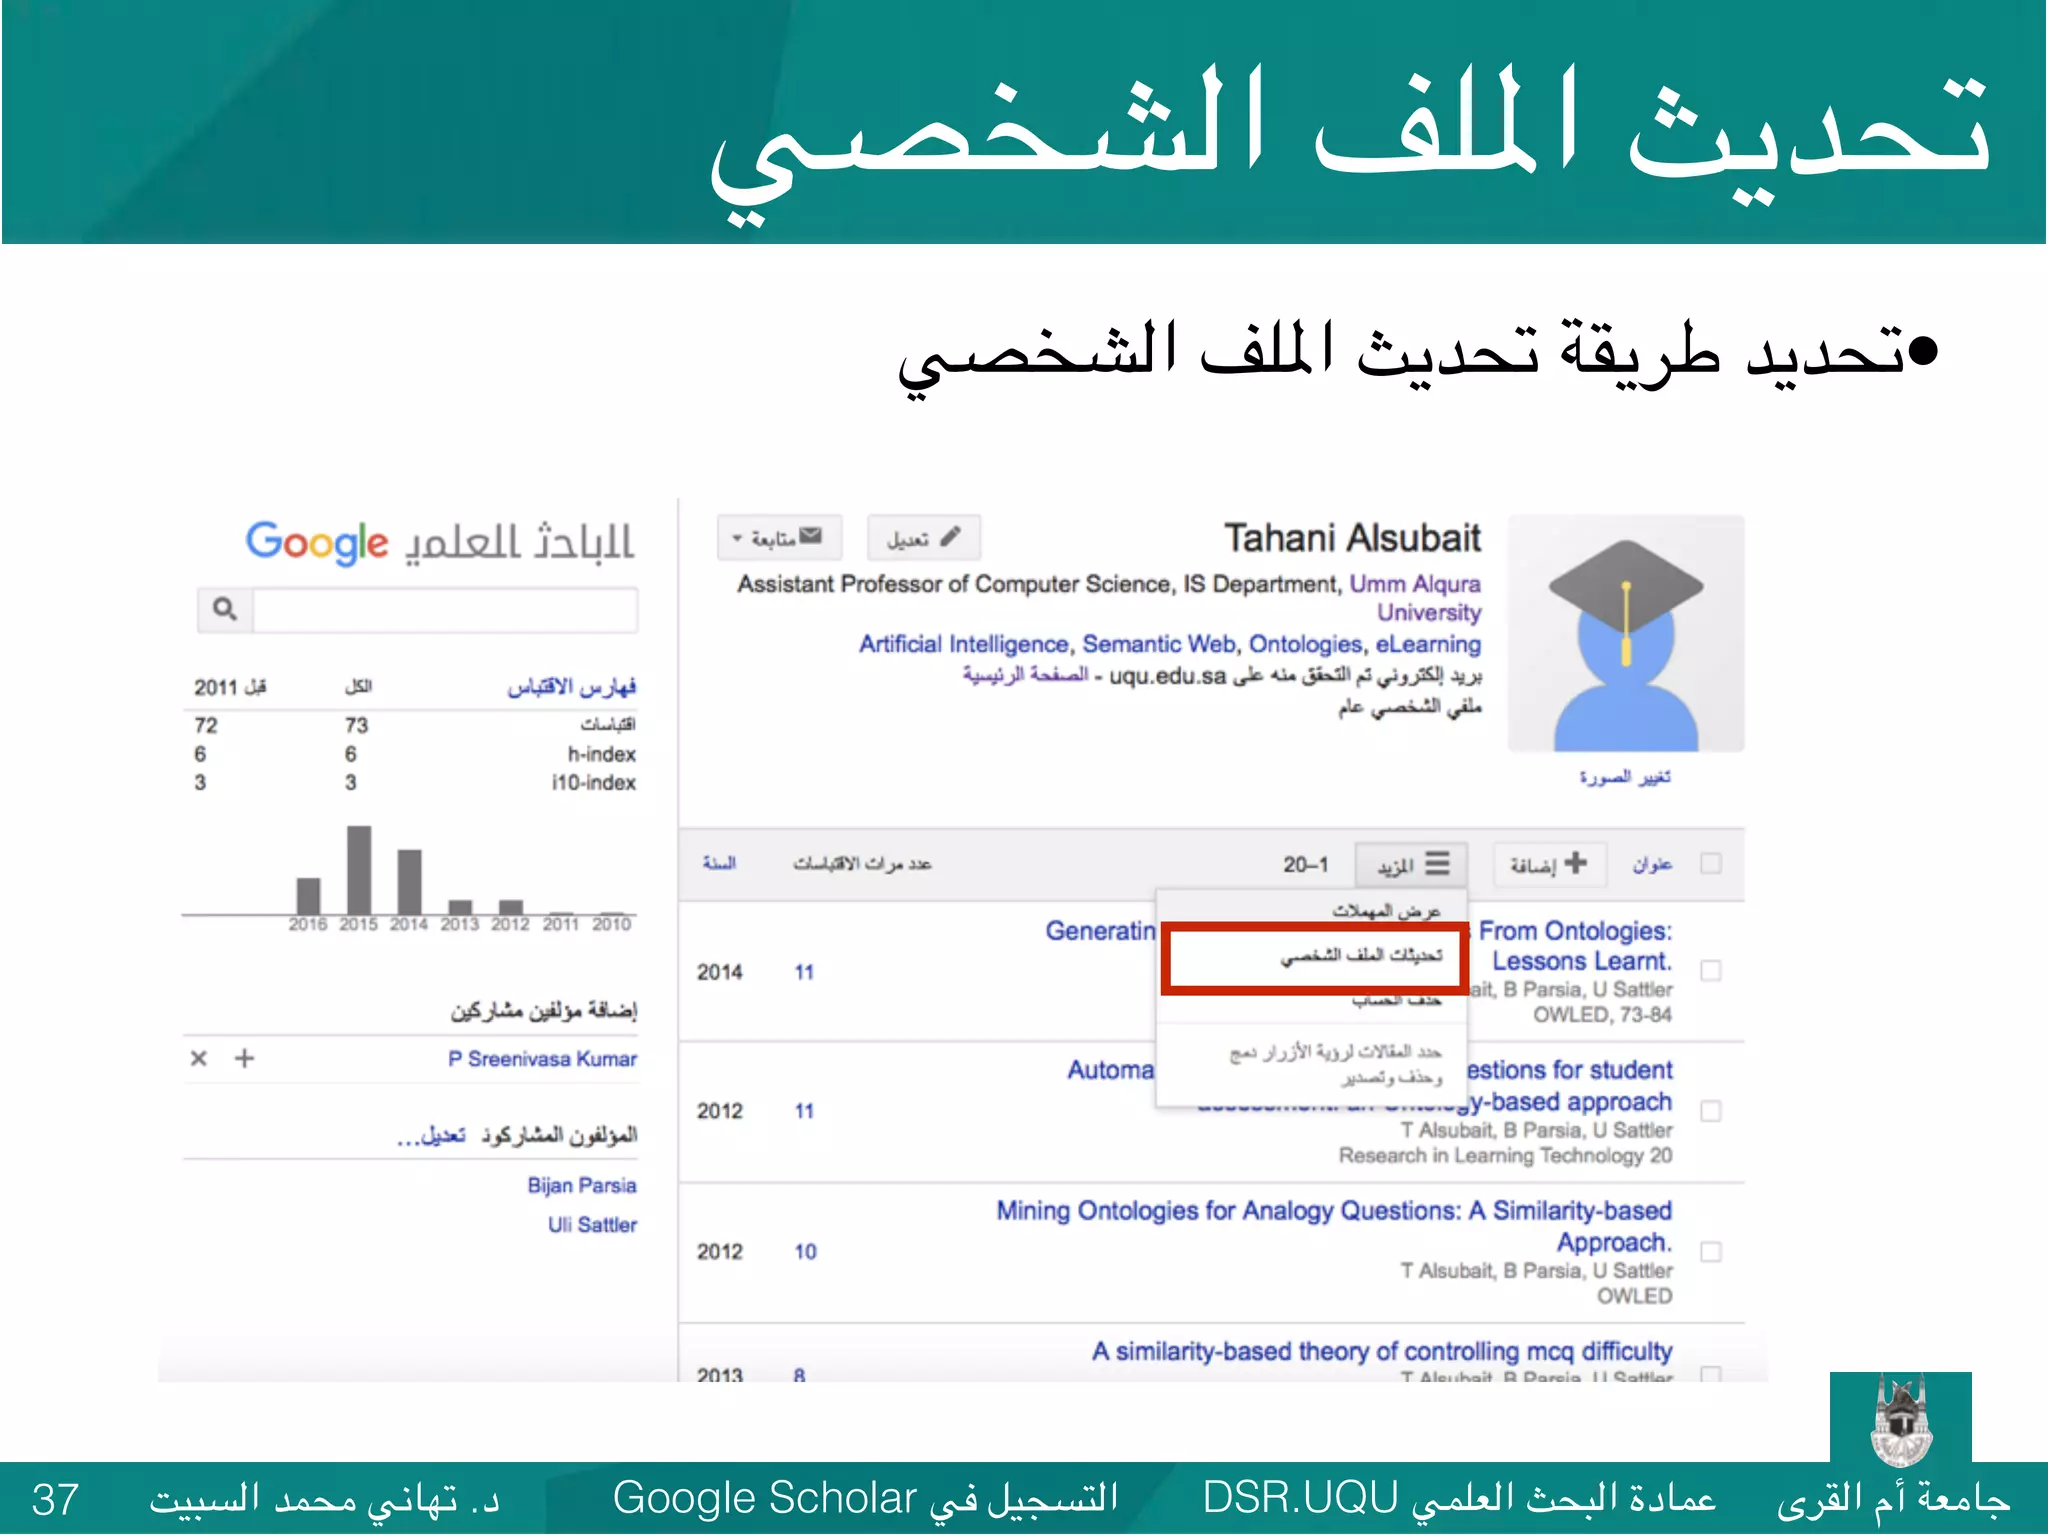Choose view trash item in dropdown menu
2048x1536 pixels.
[1386, 911]
